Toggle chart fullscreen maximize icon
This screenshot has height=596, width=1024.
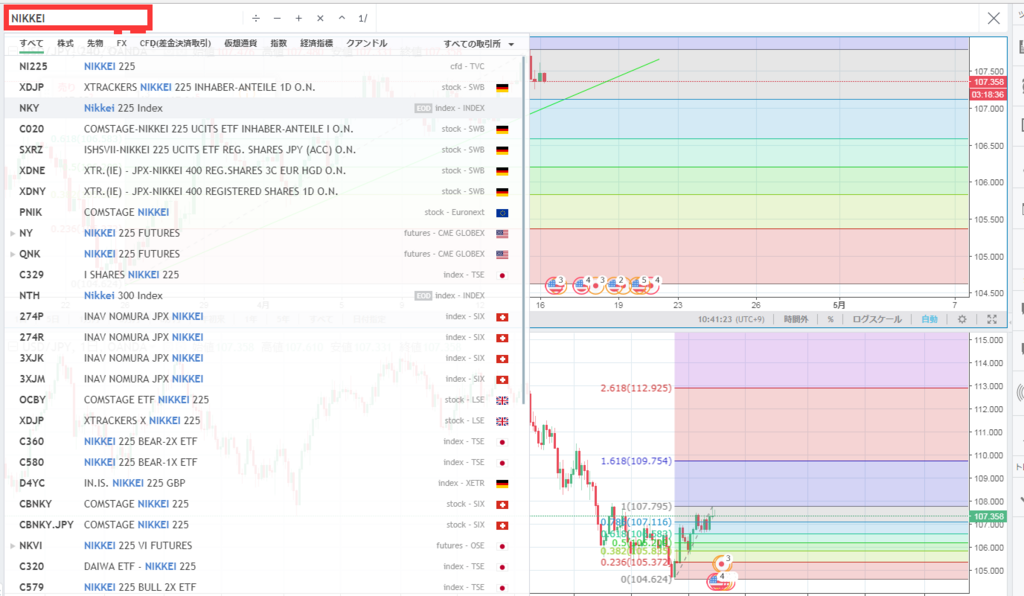[x=992, y=319]
